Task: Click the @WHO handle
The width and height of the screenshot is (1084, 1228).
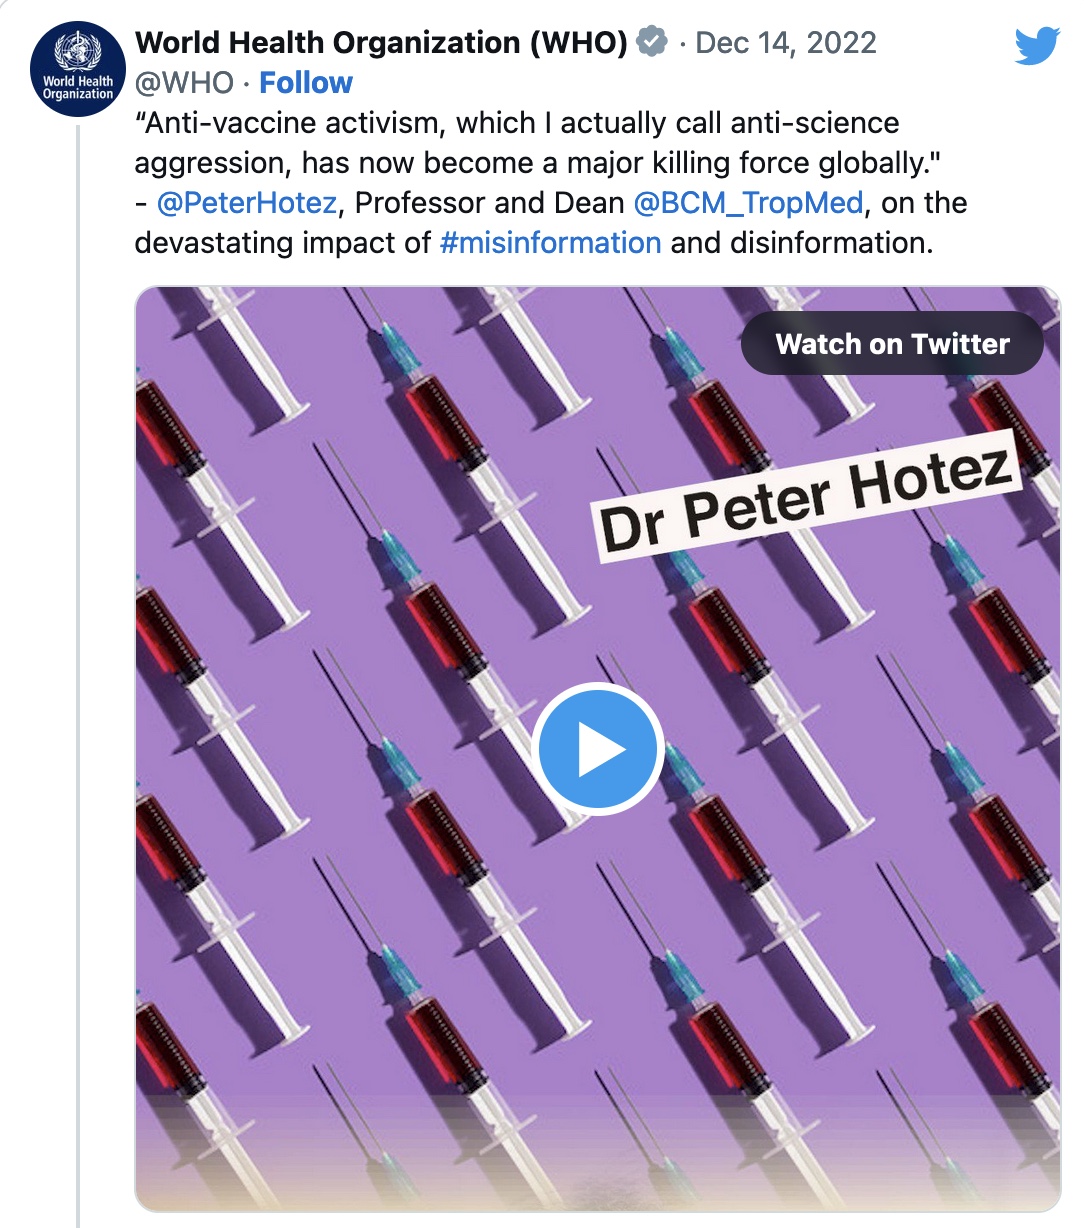Action: (184, 83)
